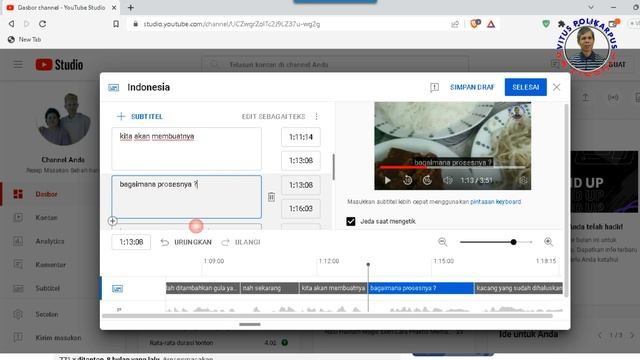Rewind 10 seconds in video preview

click(x=407, y=180)
